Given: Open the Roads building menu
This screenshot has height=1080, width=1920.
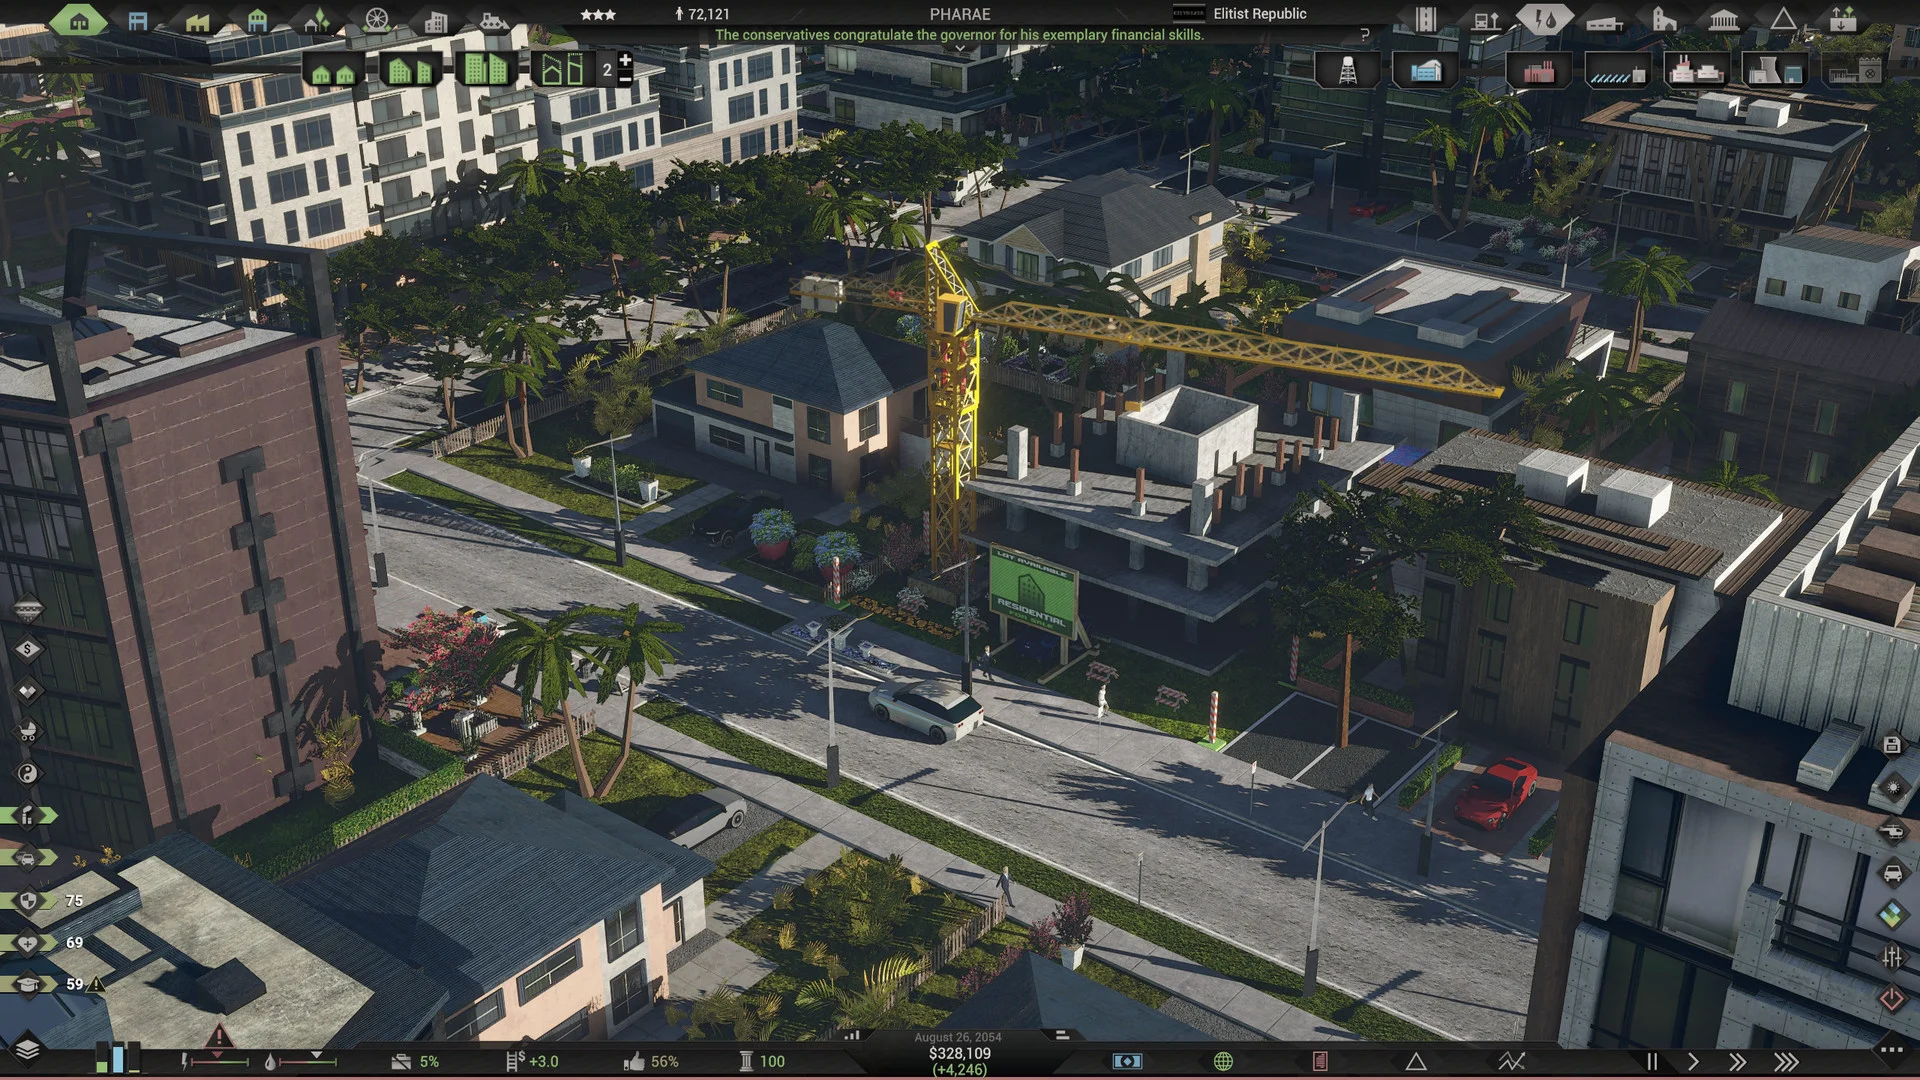Looking at the screenshot, I should click(1426, 18).
